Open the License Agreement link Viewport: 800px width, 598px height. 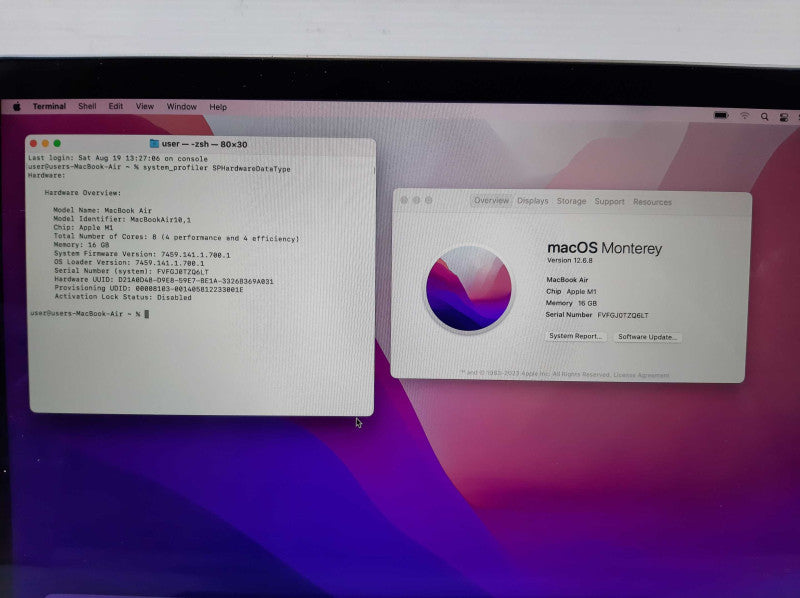pyautogui.click(x=641, y=375)
